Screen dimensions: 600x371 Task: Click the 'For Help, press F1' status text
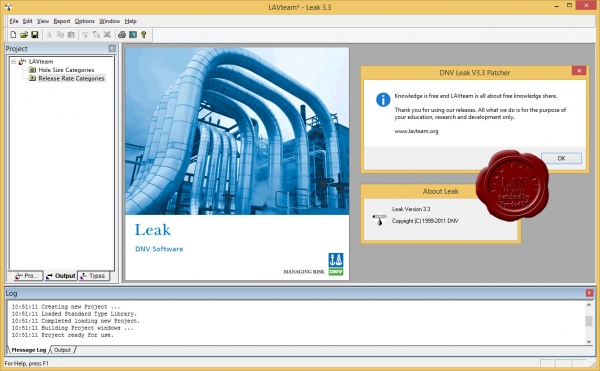pyautogui.click(x=26, y=363)
